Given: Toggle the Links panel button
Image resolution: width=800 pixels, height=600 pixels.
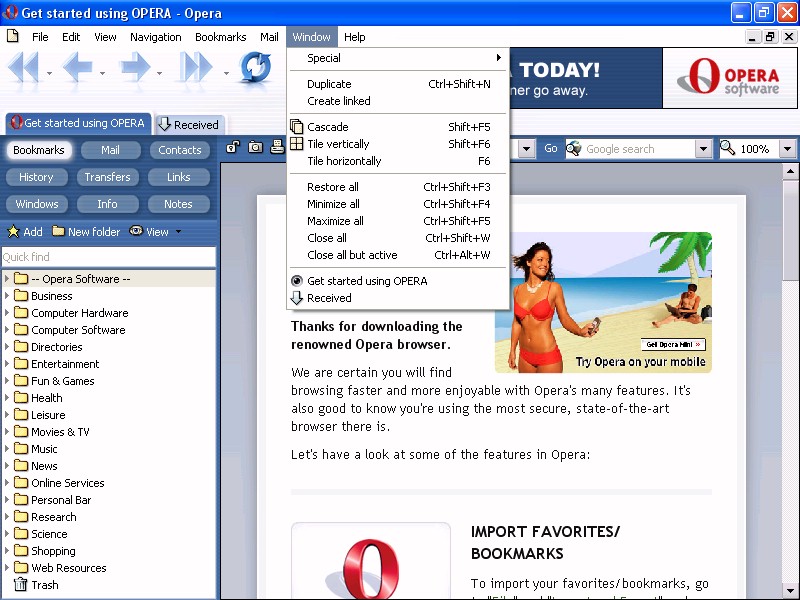Looking at the screenshot, I should pos(179,177).
